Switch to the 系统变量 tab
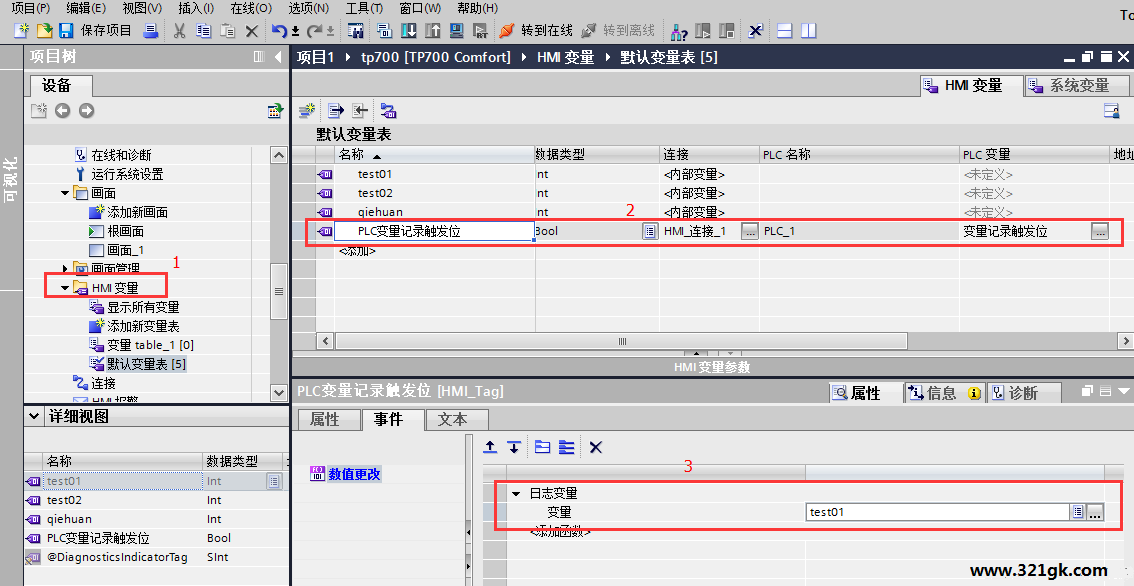The width and height of the screenshot is (1134, 586). (1078, 85)
